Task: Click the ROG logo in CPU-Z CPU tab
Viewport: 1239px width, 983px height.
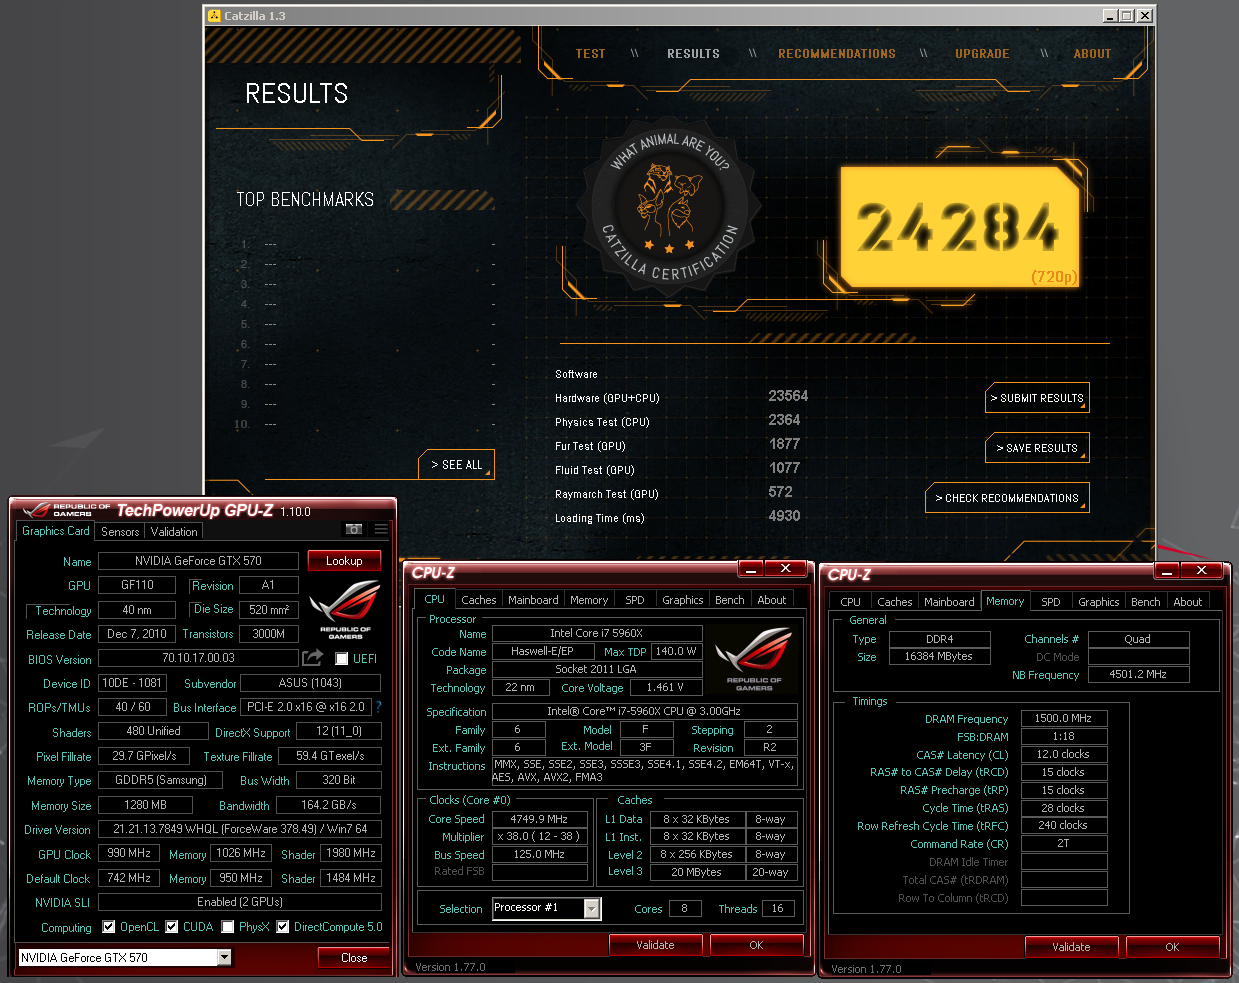Action: click(754, 660)
